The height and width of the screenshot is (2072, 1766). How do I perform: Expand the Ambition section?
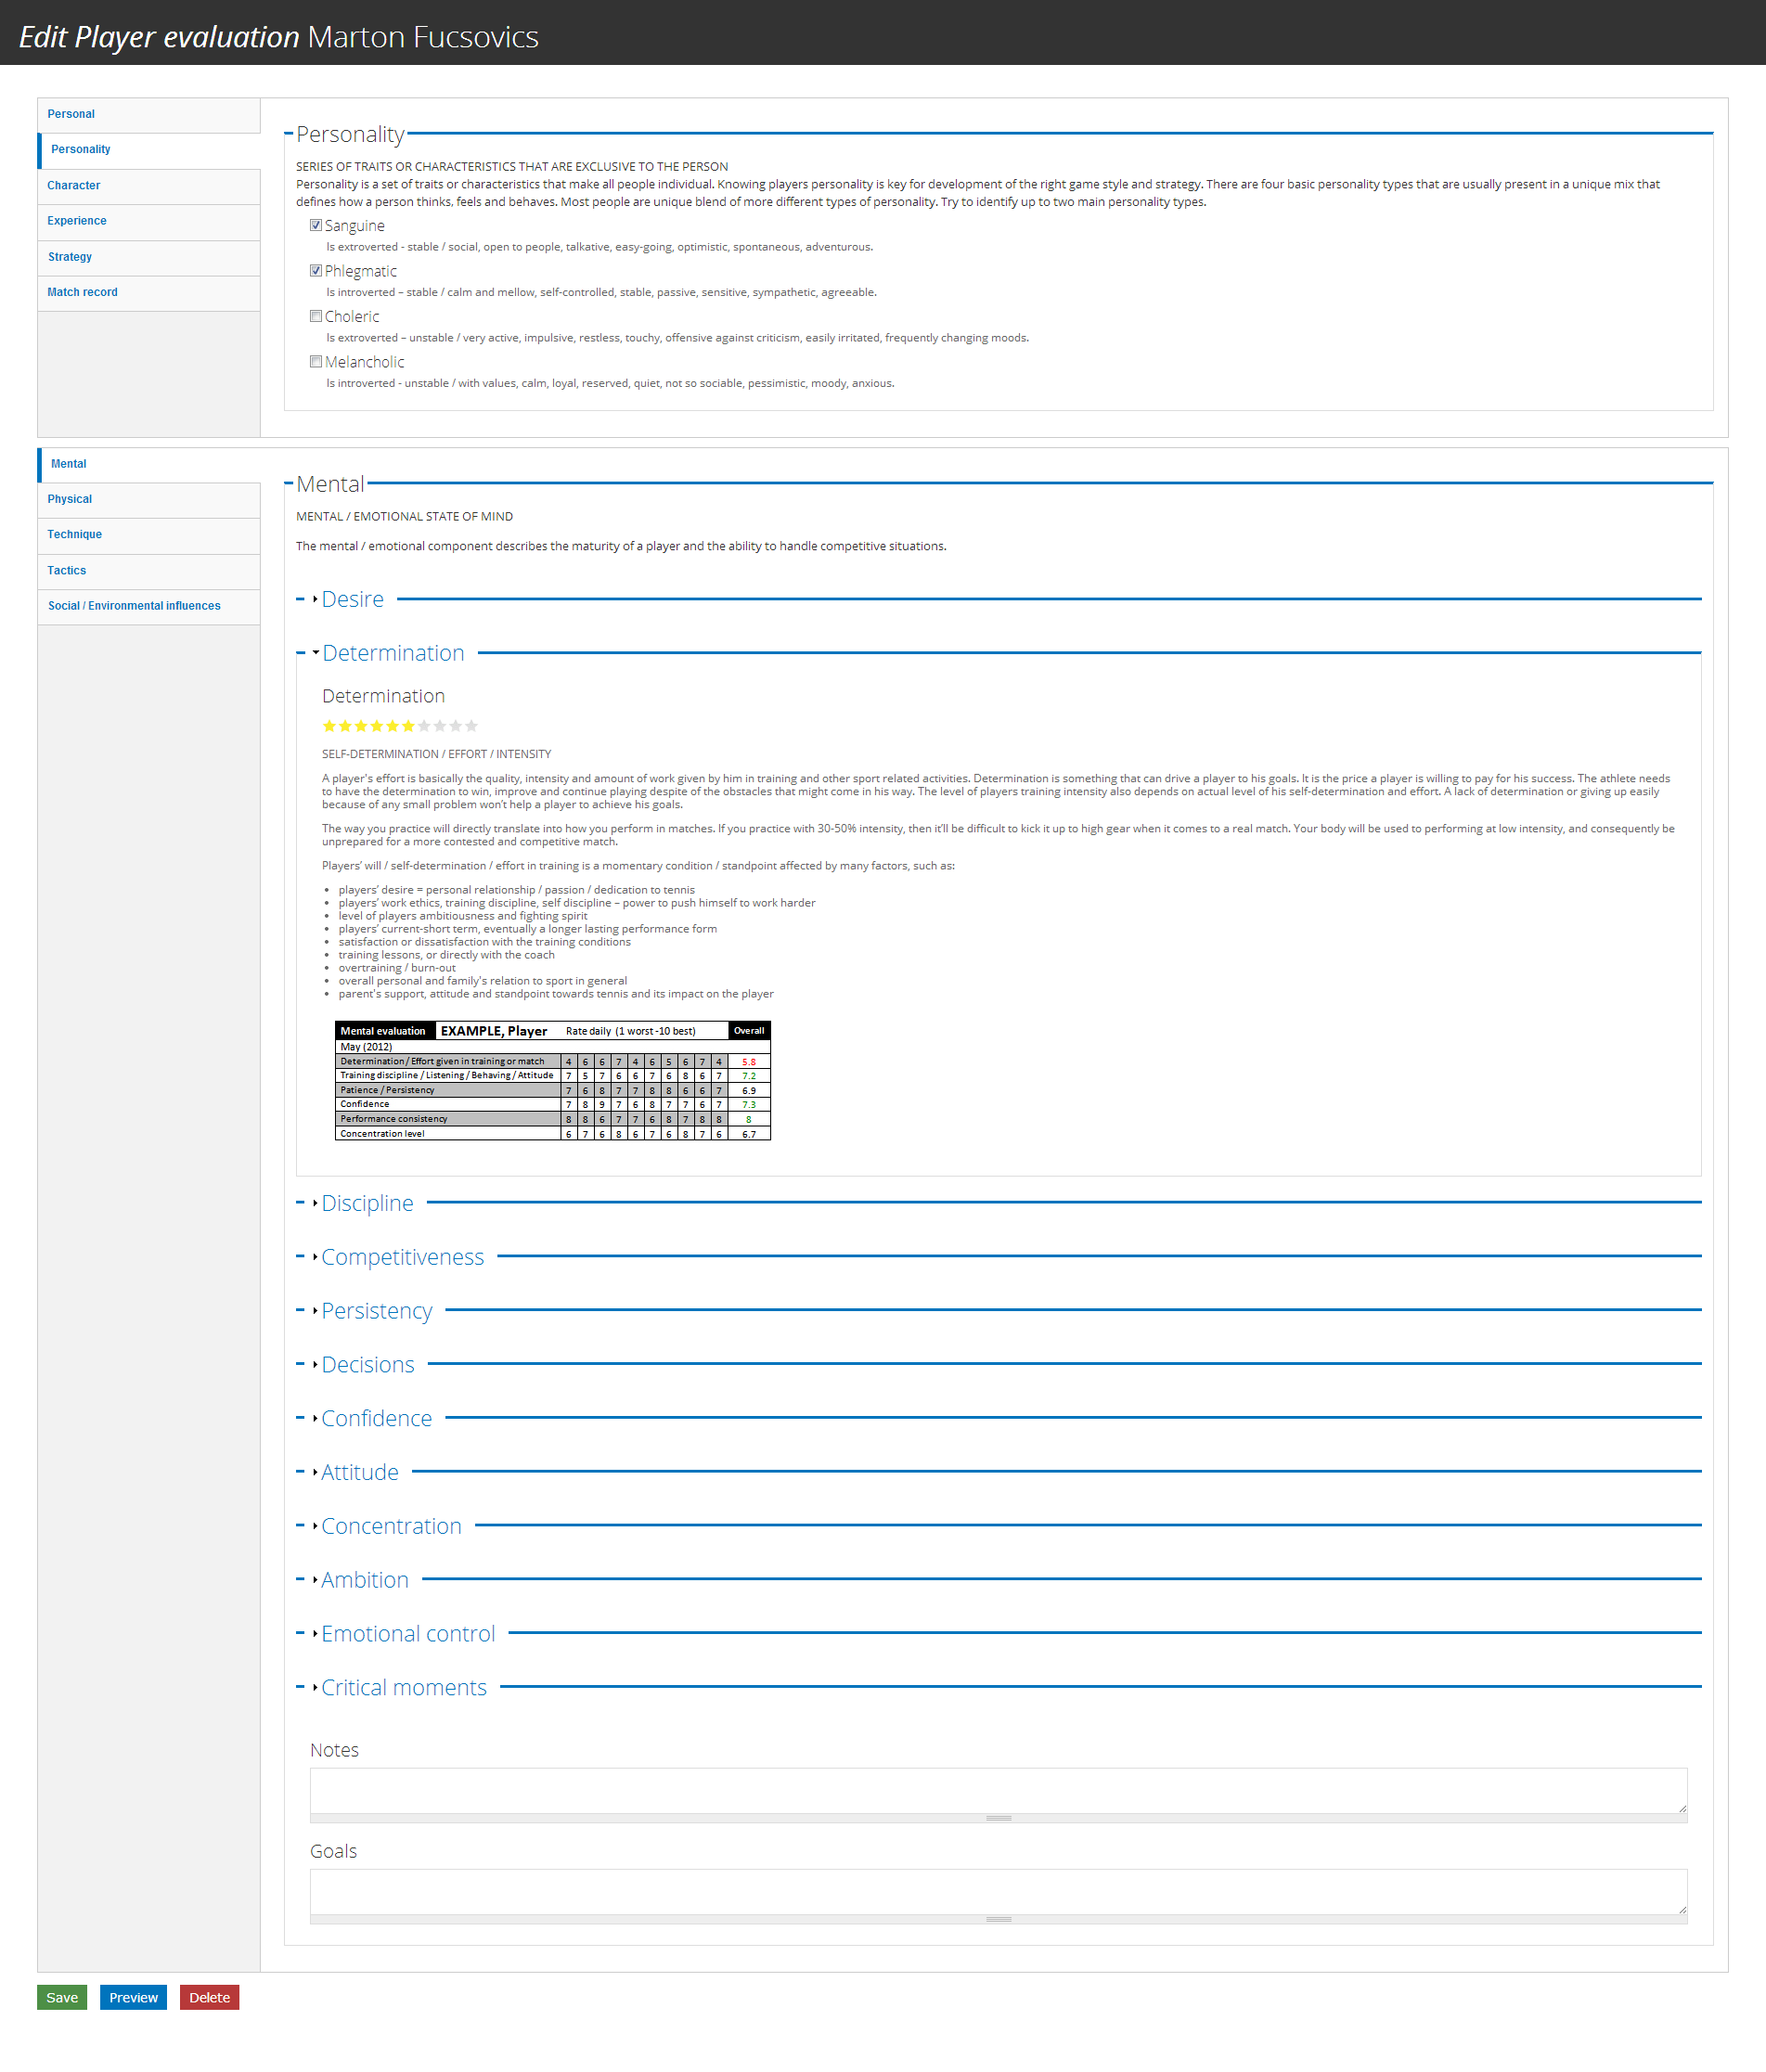364,1580
